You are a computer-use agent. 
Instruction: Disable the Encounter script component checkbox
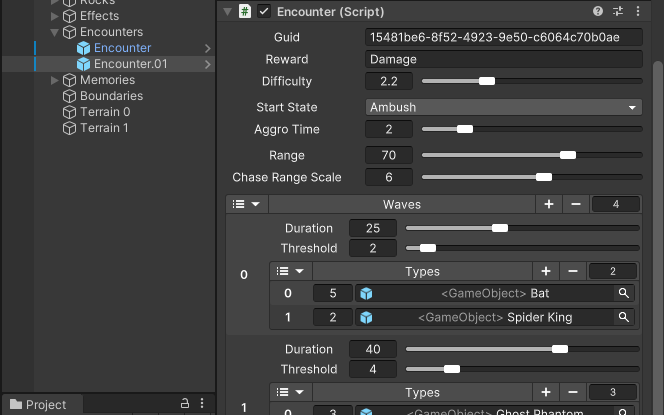click(x=264, y=11)
